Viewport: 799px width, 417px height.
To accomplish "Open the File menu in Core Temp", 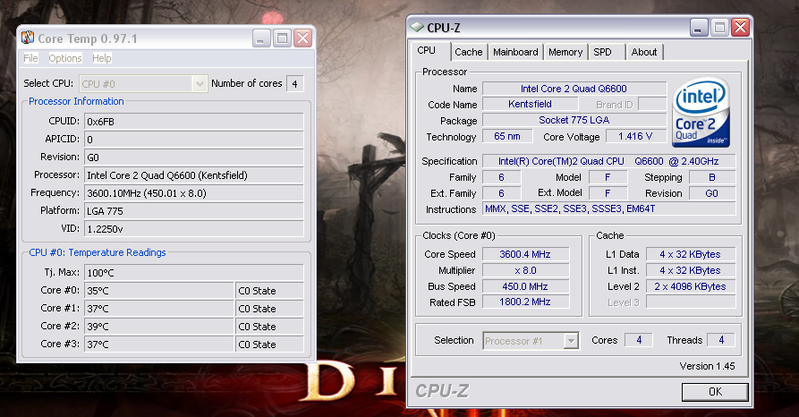I will coord(31,58).
